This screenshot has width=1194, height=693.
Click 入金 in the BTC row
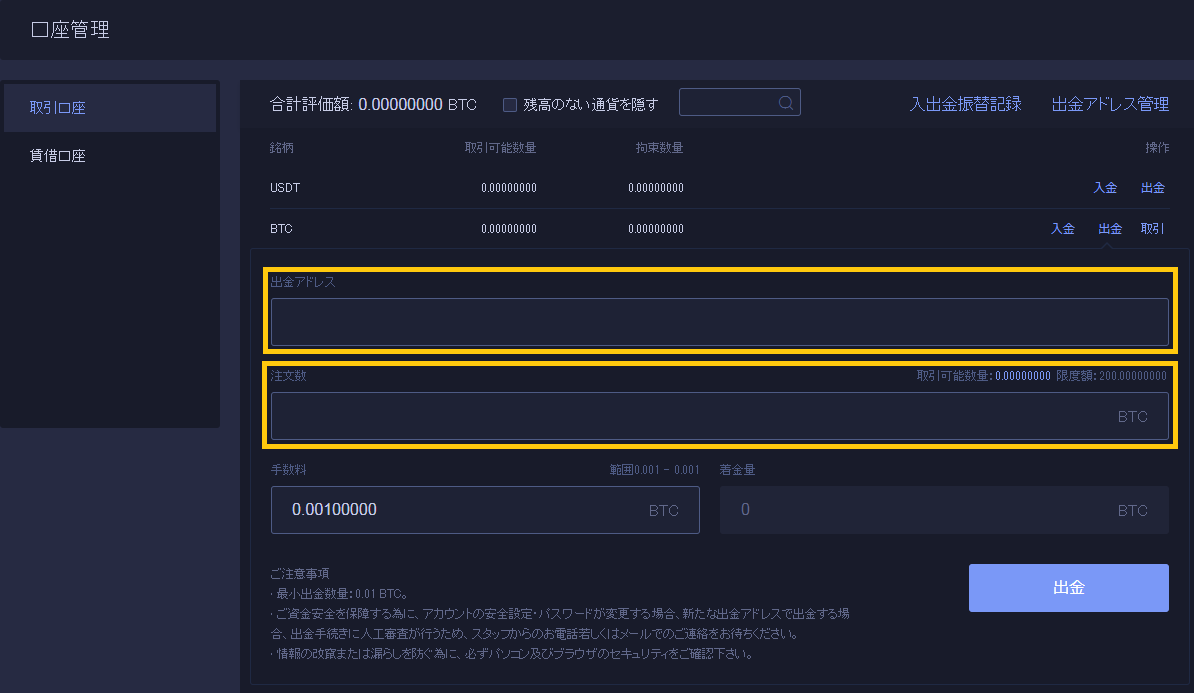(1062, 229)
